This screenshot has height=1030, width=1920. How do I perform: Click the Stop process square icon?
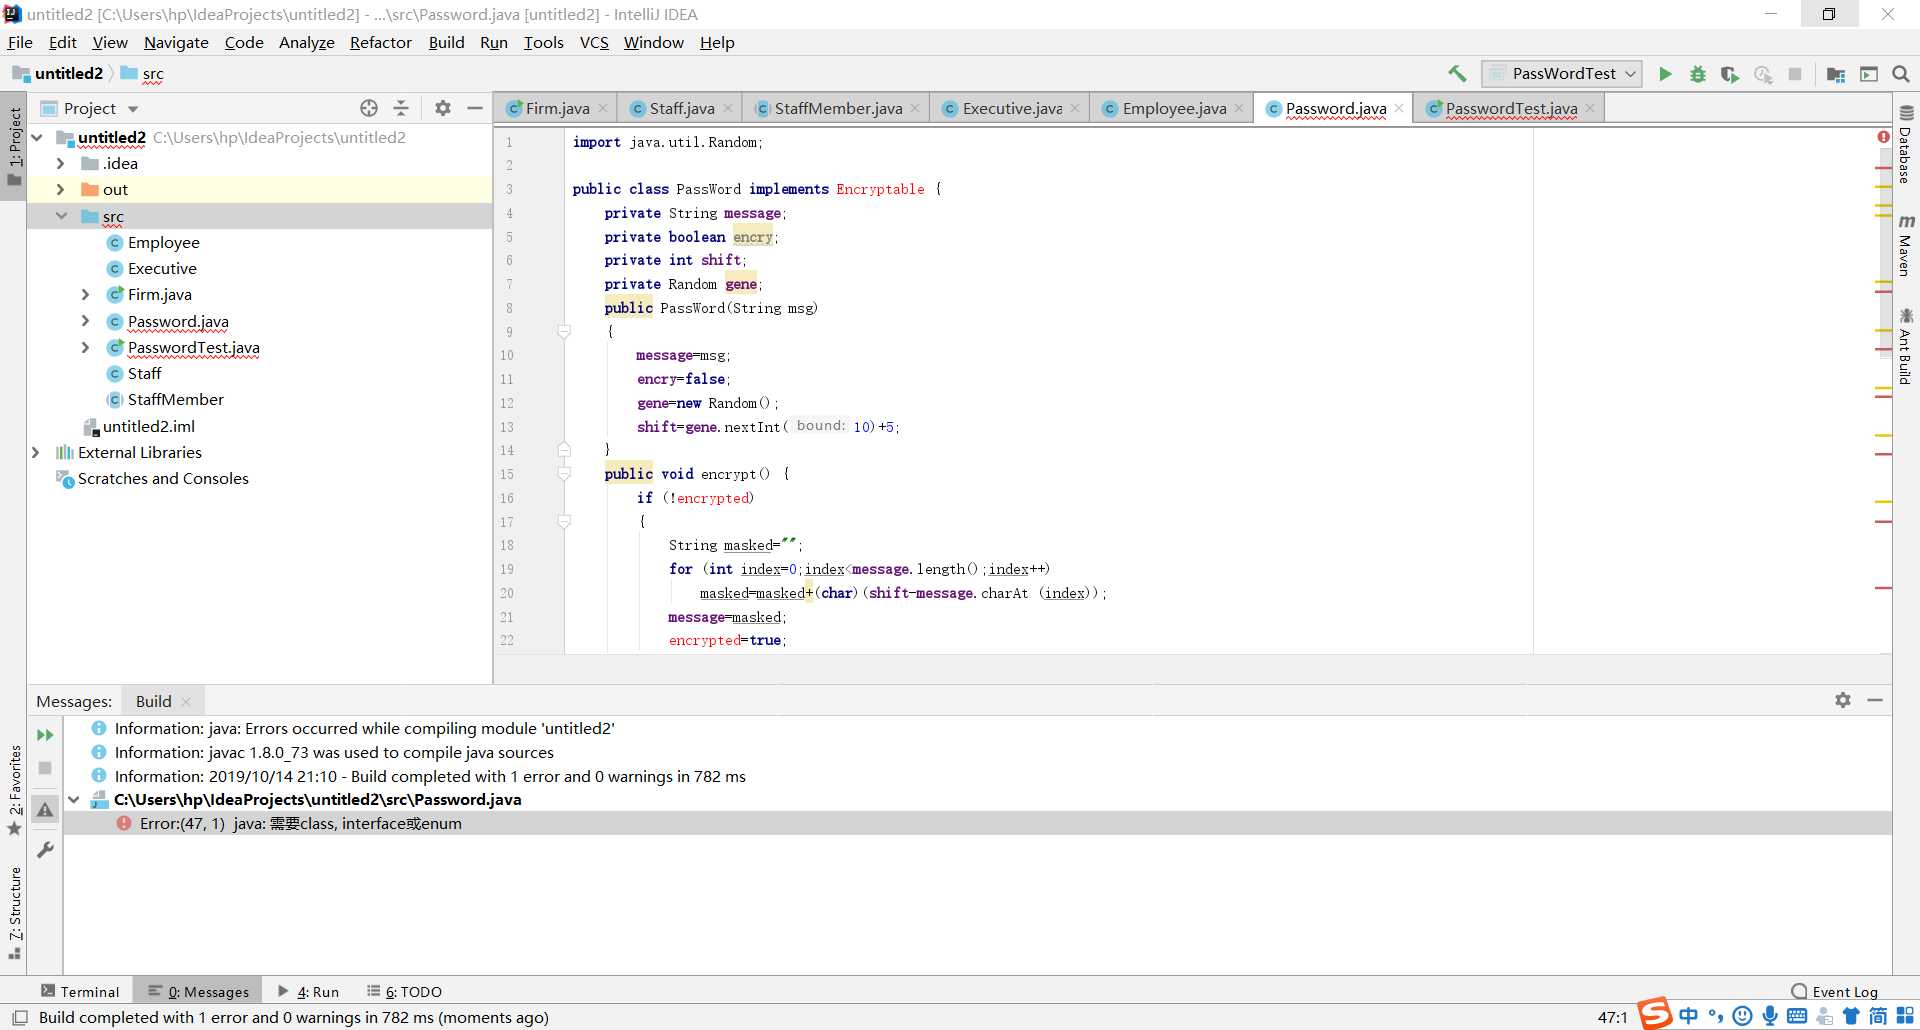point(1795,74)
